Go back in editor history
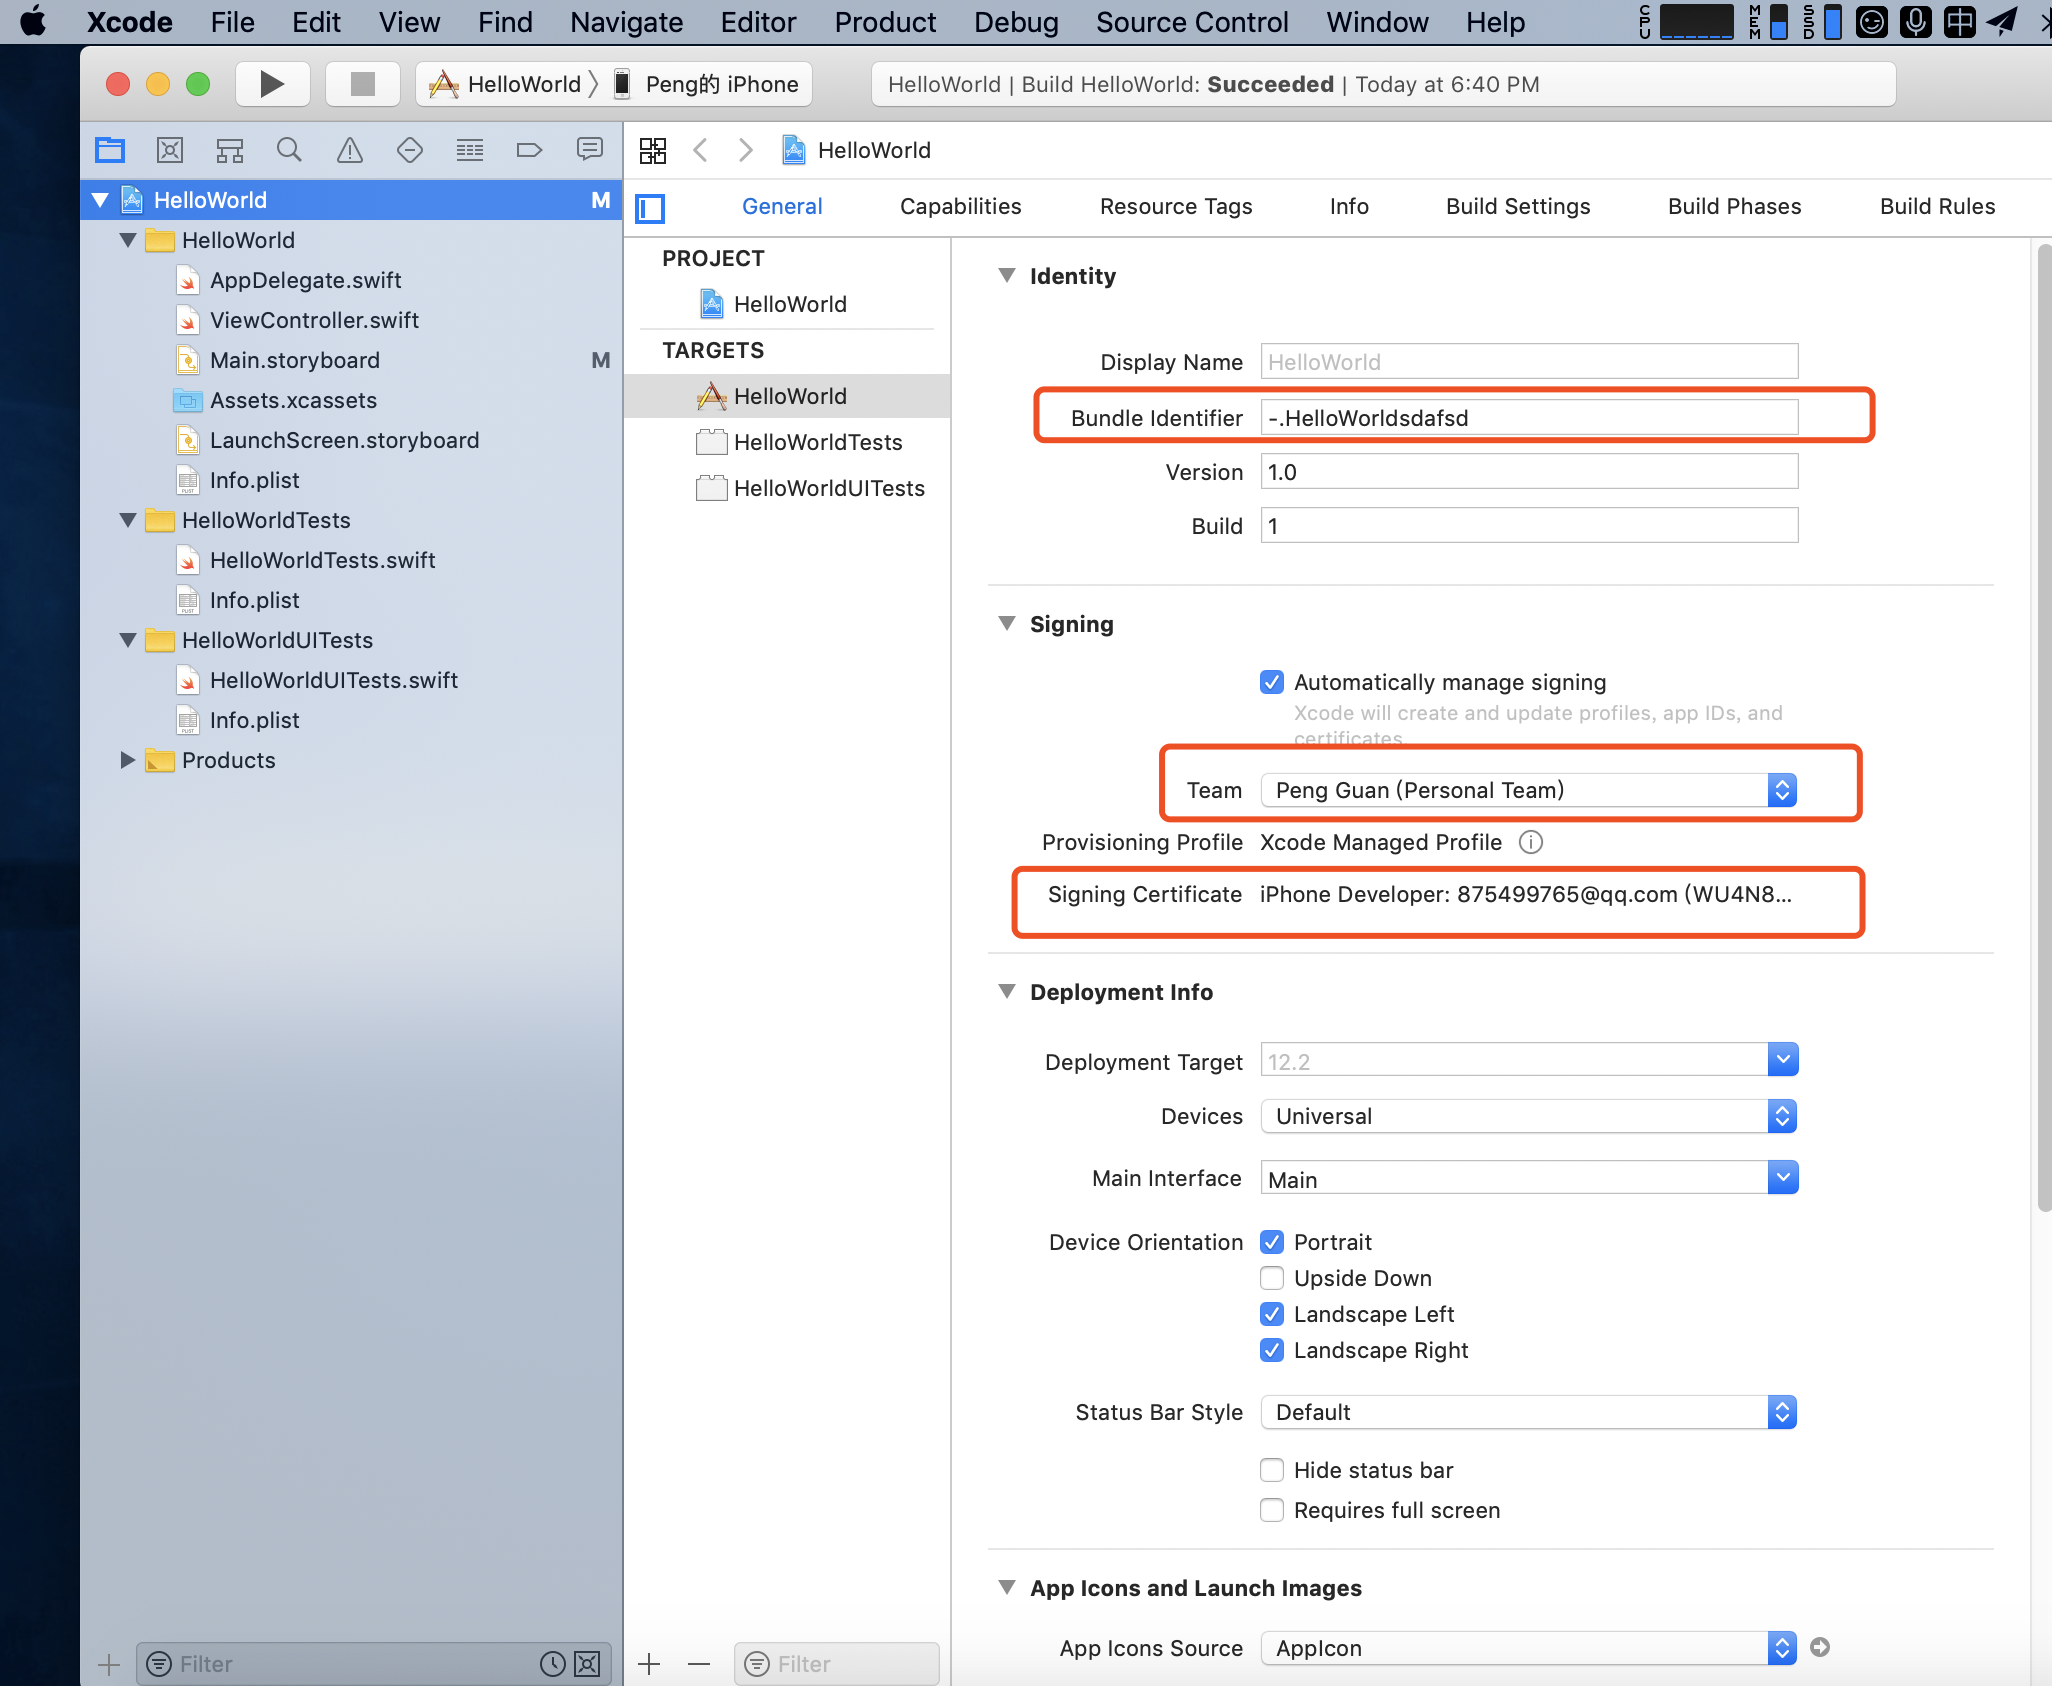Image resolution: width=2052 pixels, height=1686 pixels. [x=701, y=150]
